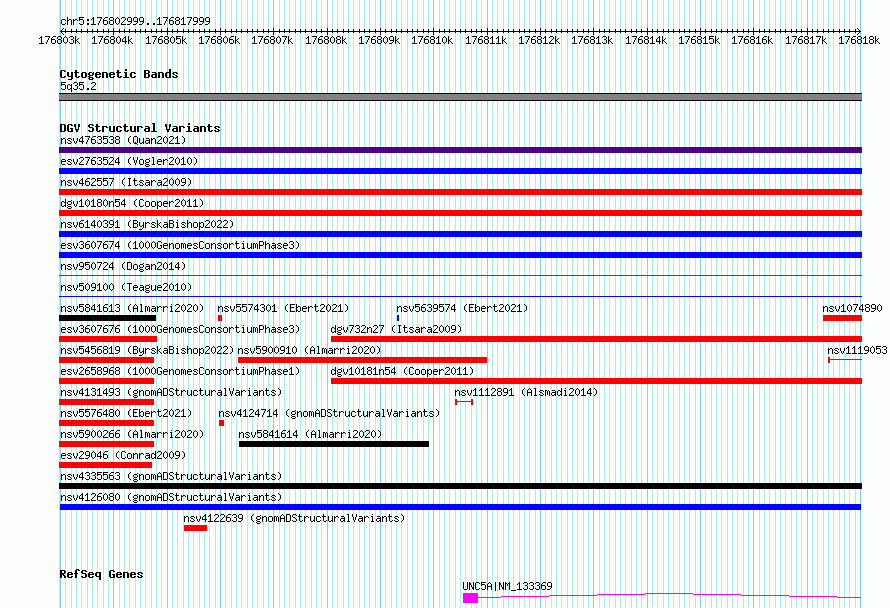Open the UNC5A|NM_133369 gene label
The height and width of the screenshot is (608, 890).
(507, 586)
